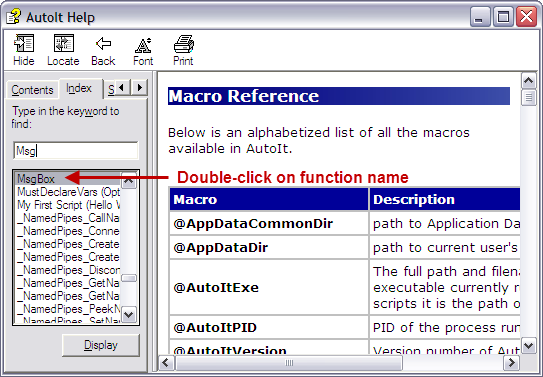This screenshot has height=377, width=543.
Task: Click the @AutoItExe macro cell
Action: [x=269, y=287]
